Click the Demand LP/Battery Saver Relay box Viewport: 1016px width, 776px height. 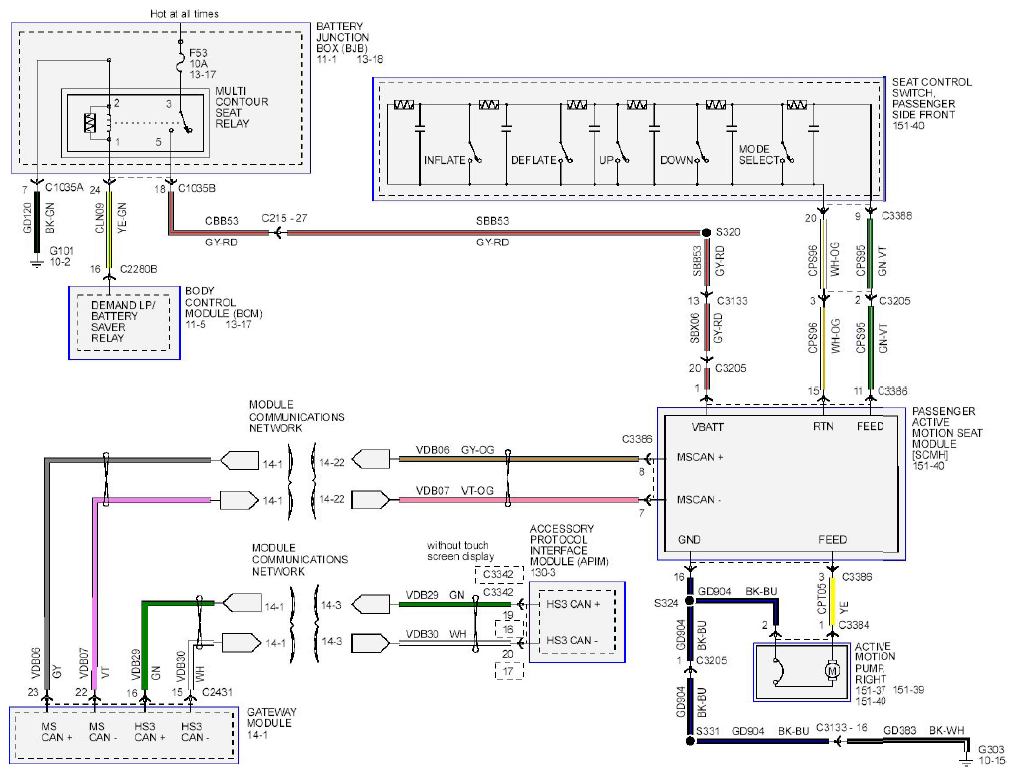[x=124, y=323]
